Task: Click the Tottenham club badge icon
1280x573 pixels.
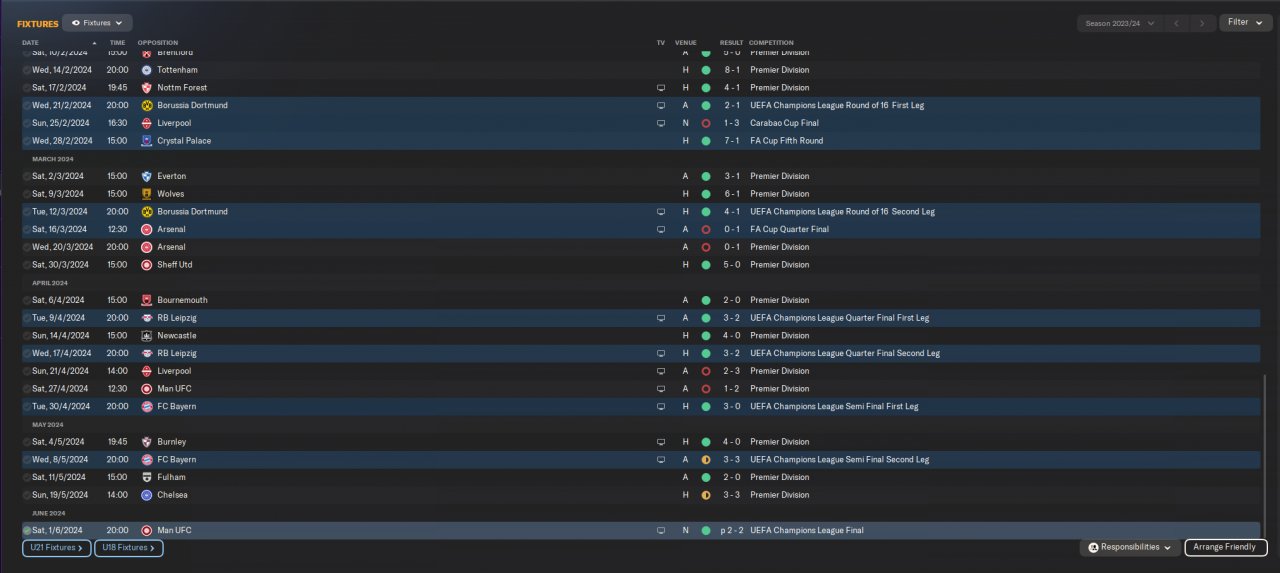Action: point(147,70)
